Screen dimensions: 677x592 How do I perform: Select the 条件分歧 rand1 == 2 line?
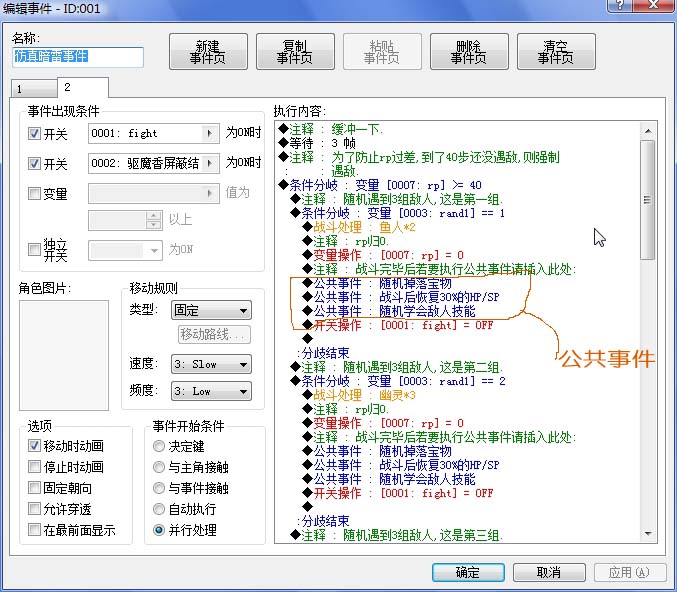click(398, 381)
